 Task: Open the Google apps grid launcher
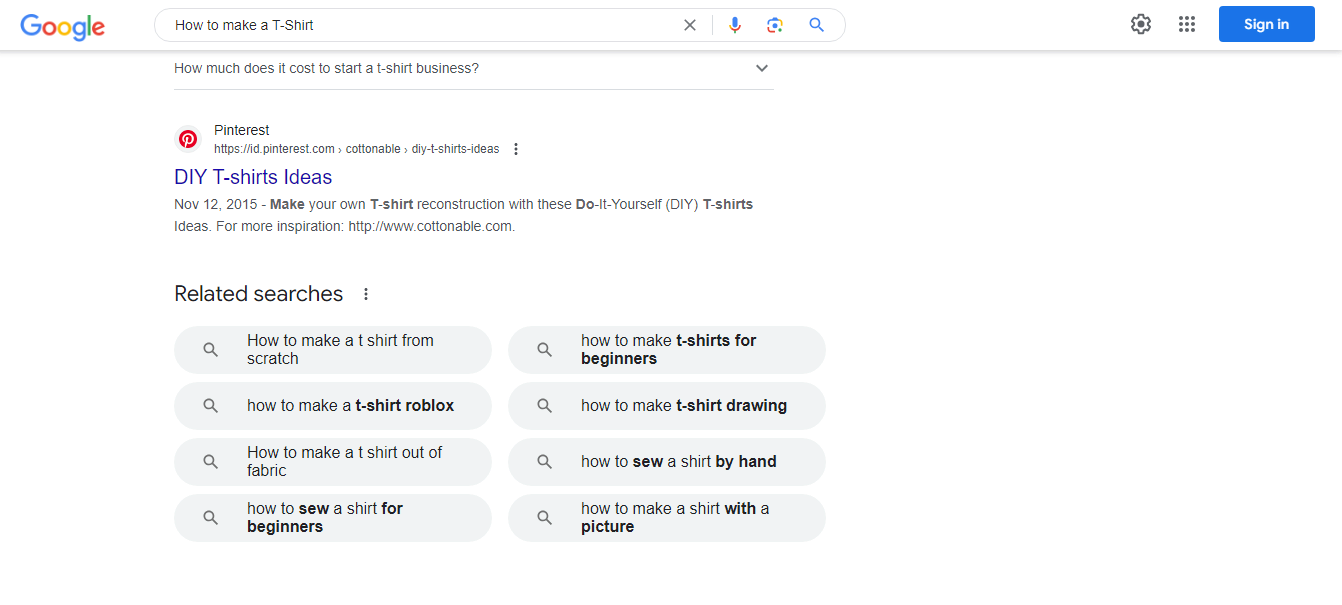pyautogui.click(x=1187, y=23)
